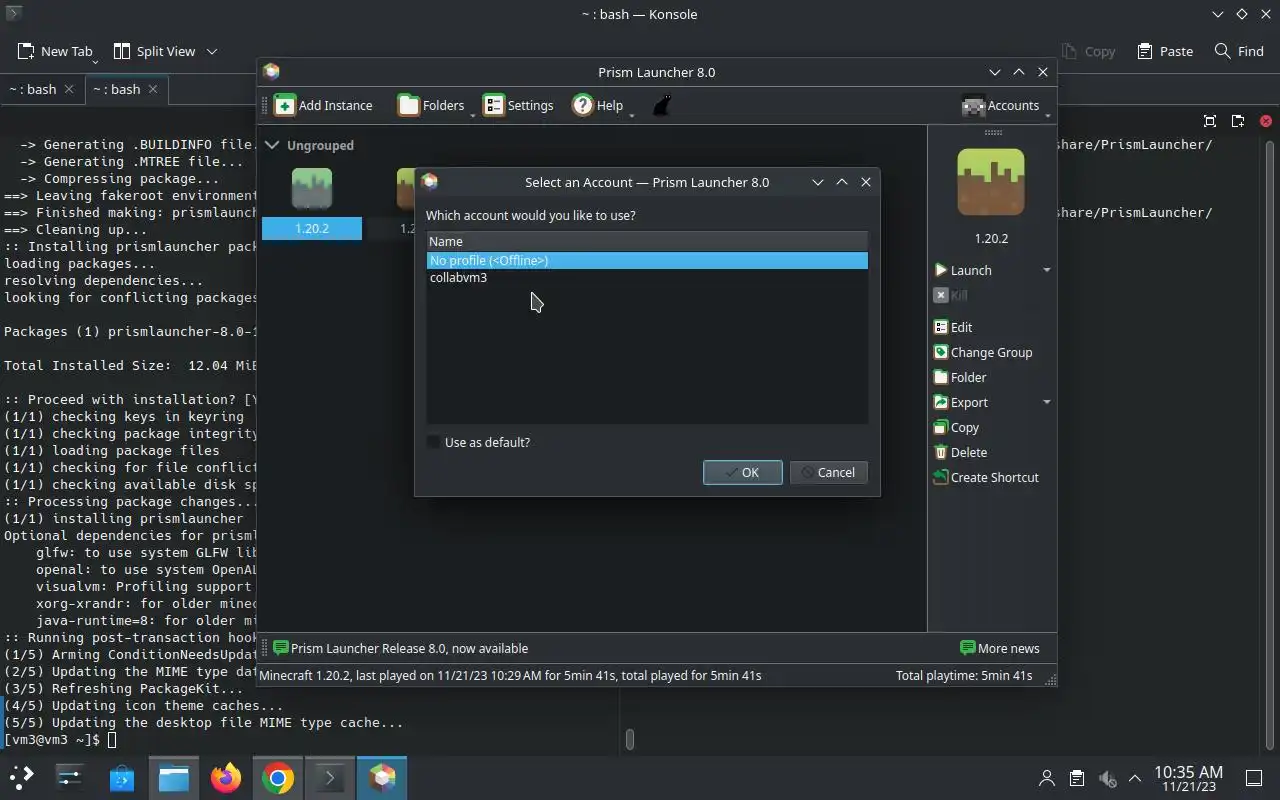Click the instance playtime status bar text
1280x800 pixels.
tap(510, 675)
